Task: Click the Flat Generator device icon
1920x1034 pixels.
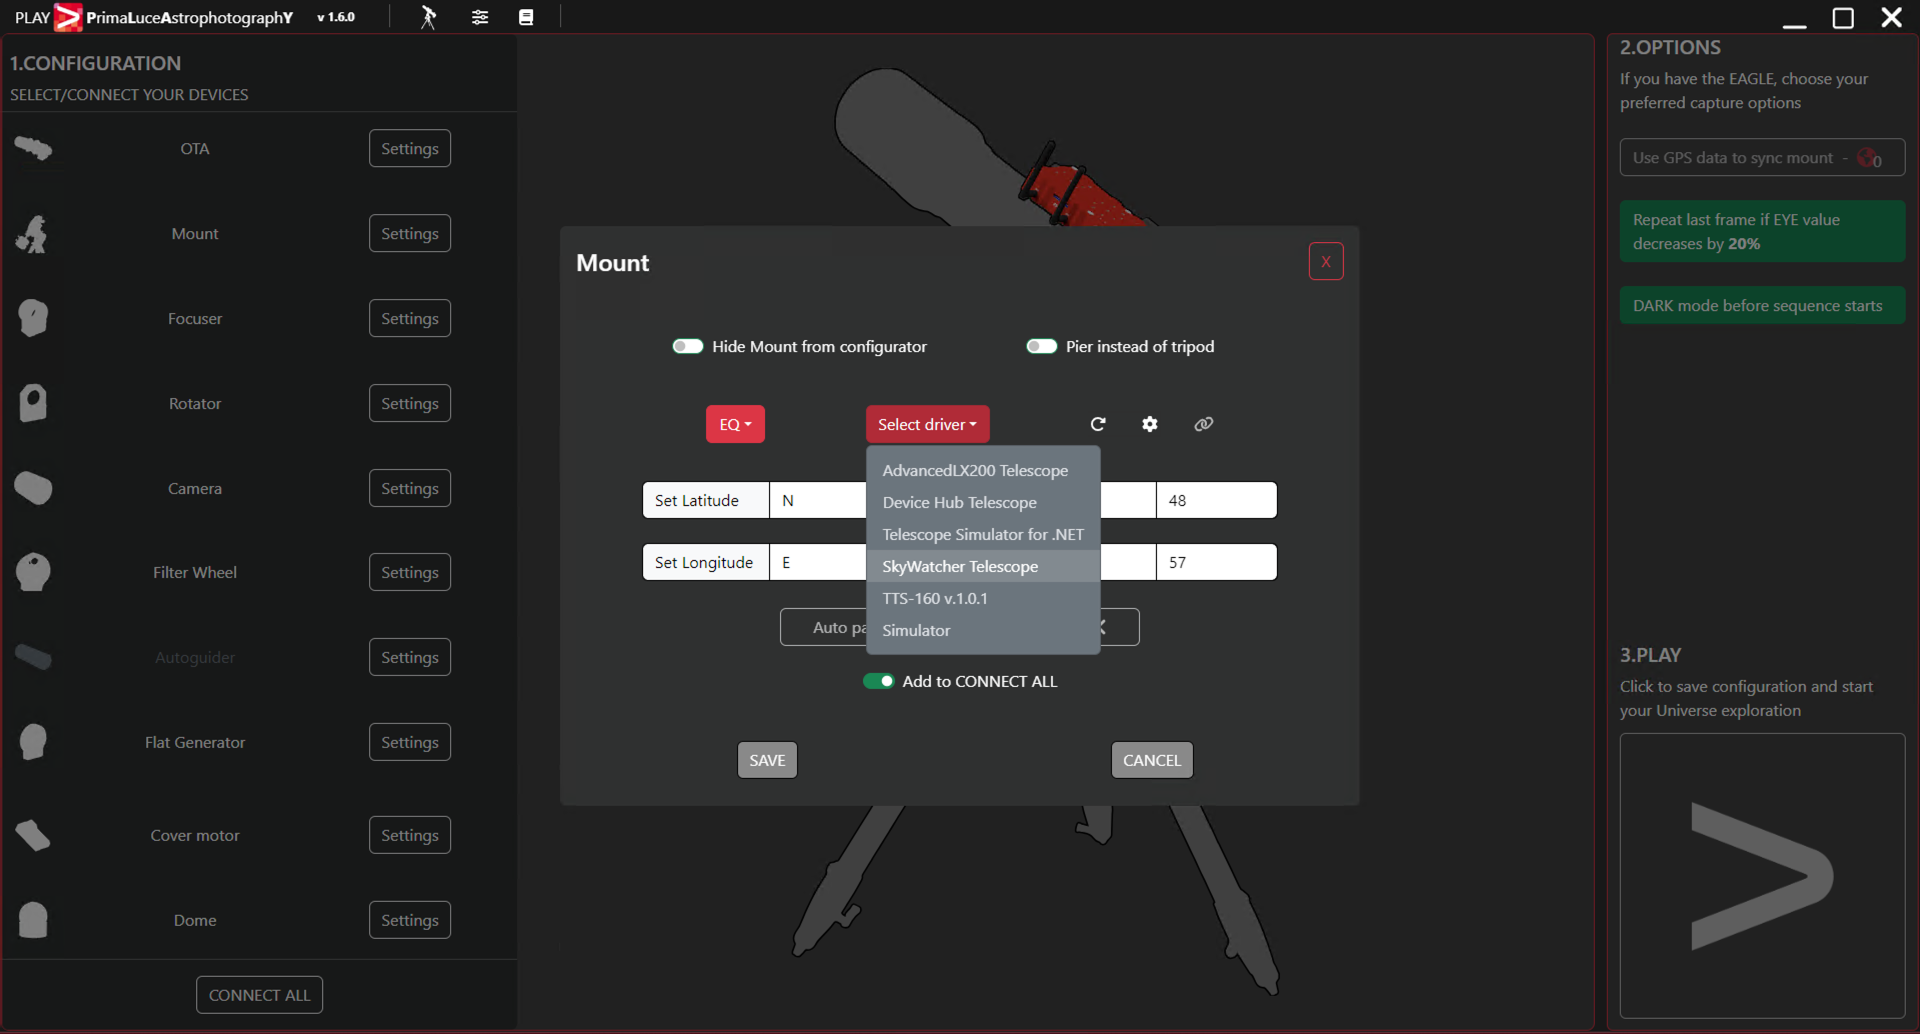Action: [x=33, y=742]
